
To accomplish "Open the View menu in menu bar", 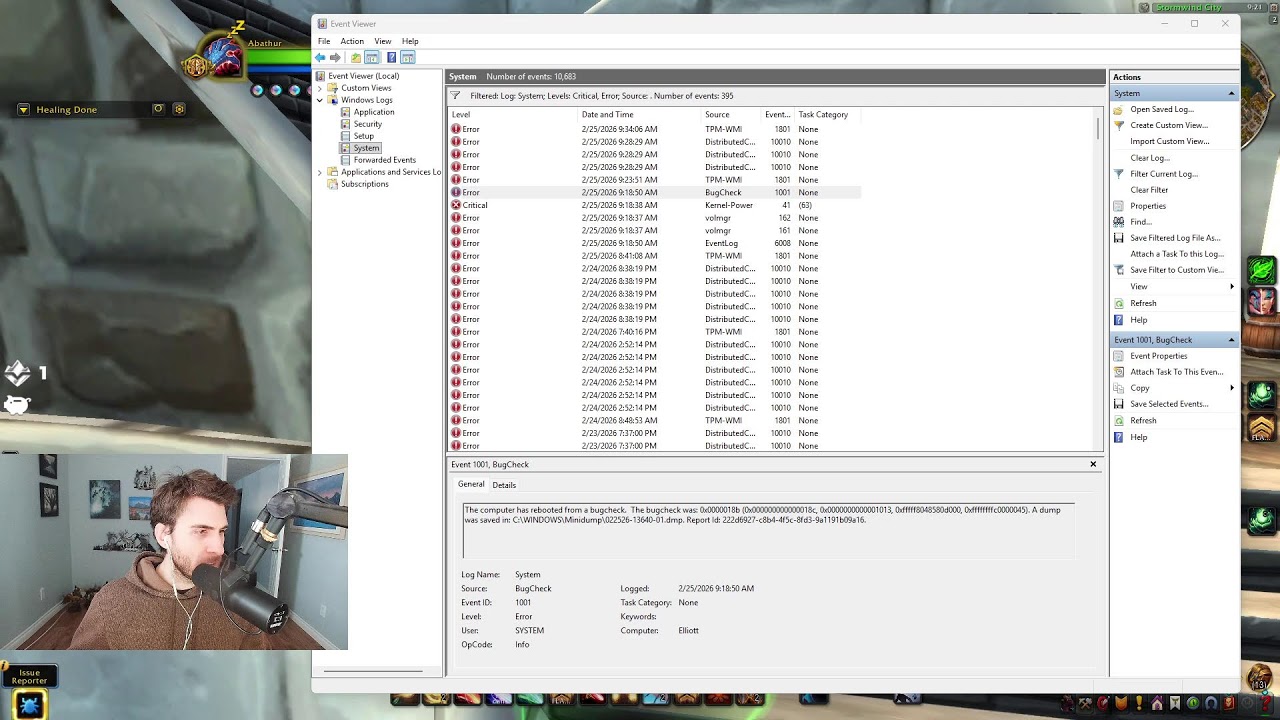I will click(383, 41).
